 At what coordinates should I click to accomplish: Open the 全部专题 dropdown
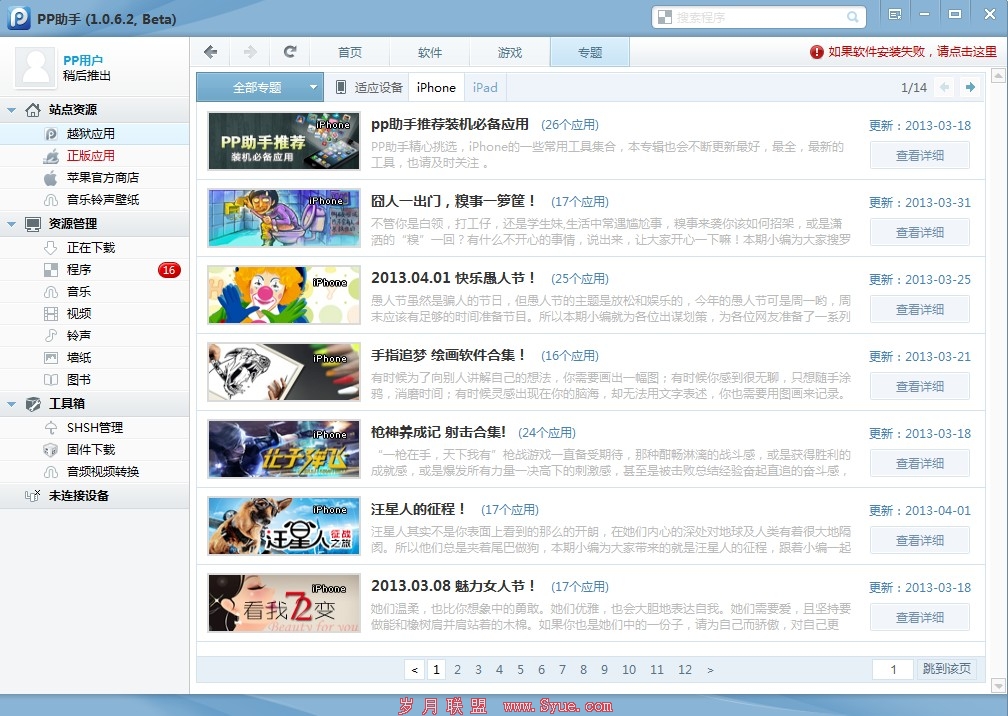click(258, 87)
